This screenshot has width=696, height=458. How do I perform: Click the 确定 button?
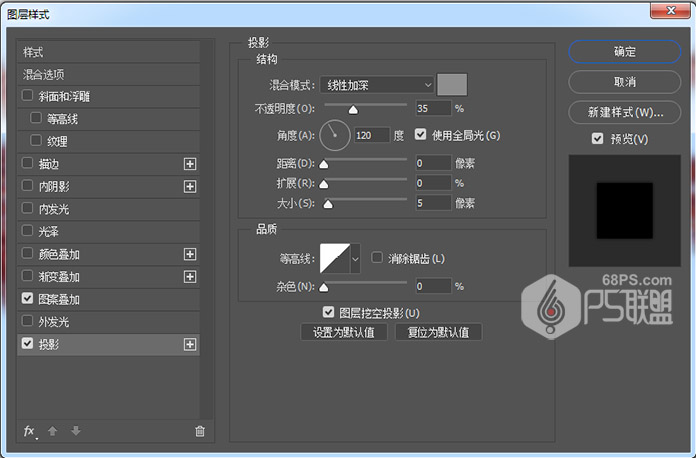point(625,52)
